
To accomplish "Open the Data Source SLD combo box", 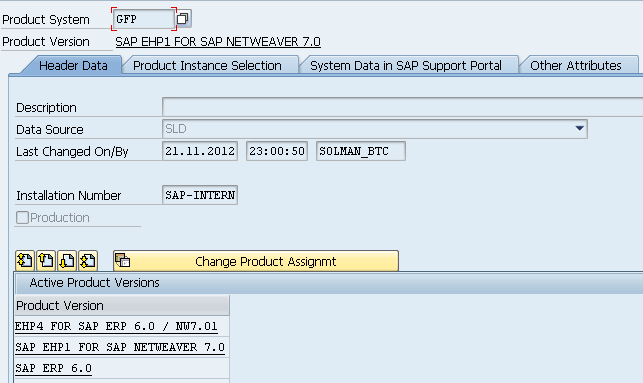I will 375,129.
